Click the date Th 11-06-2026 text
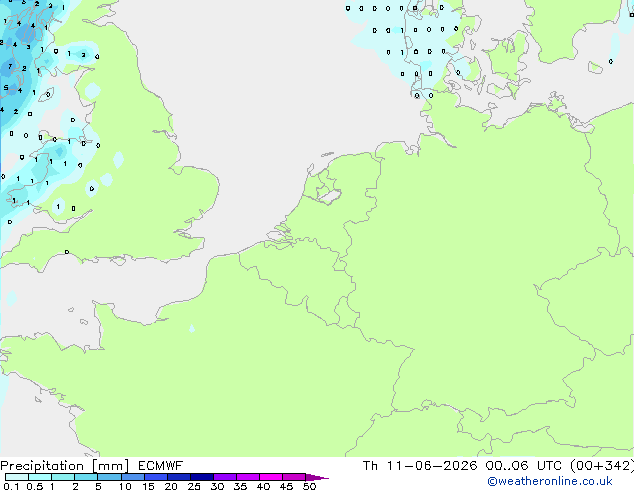The width and height of the screenshot is (634, 490). (x=420, y=466)
